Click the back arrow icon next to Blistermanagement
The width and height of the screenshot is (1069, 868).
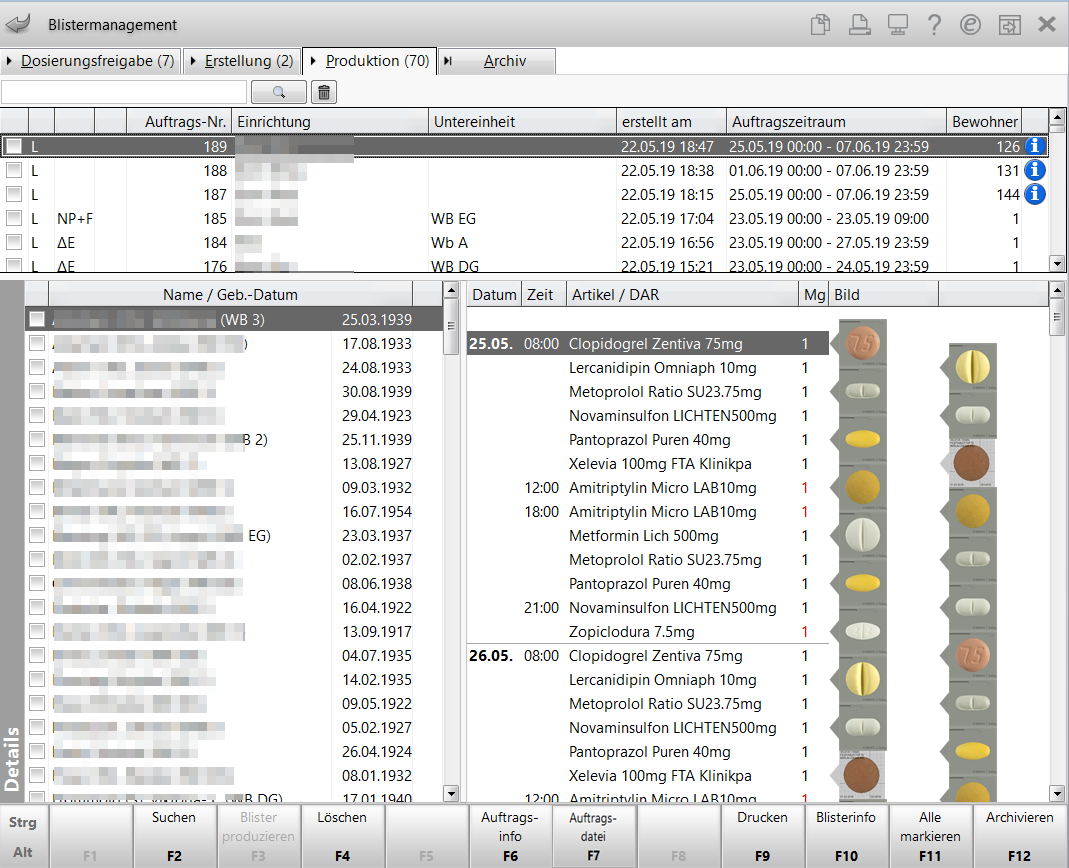pyautogui.click(x=18, y=25)
